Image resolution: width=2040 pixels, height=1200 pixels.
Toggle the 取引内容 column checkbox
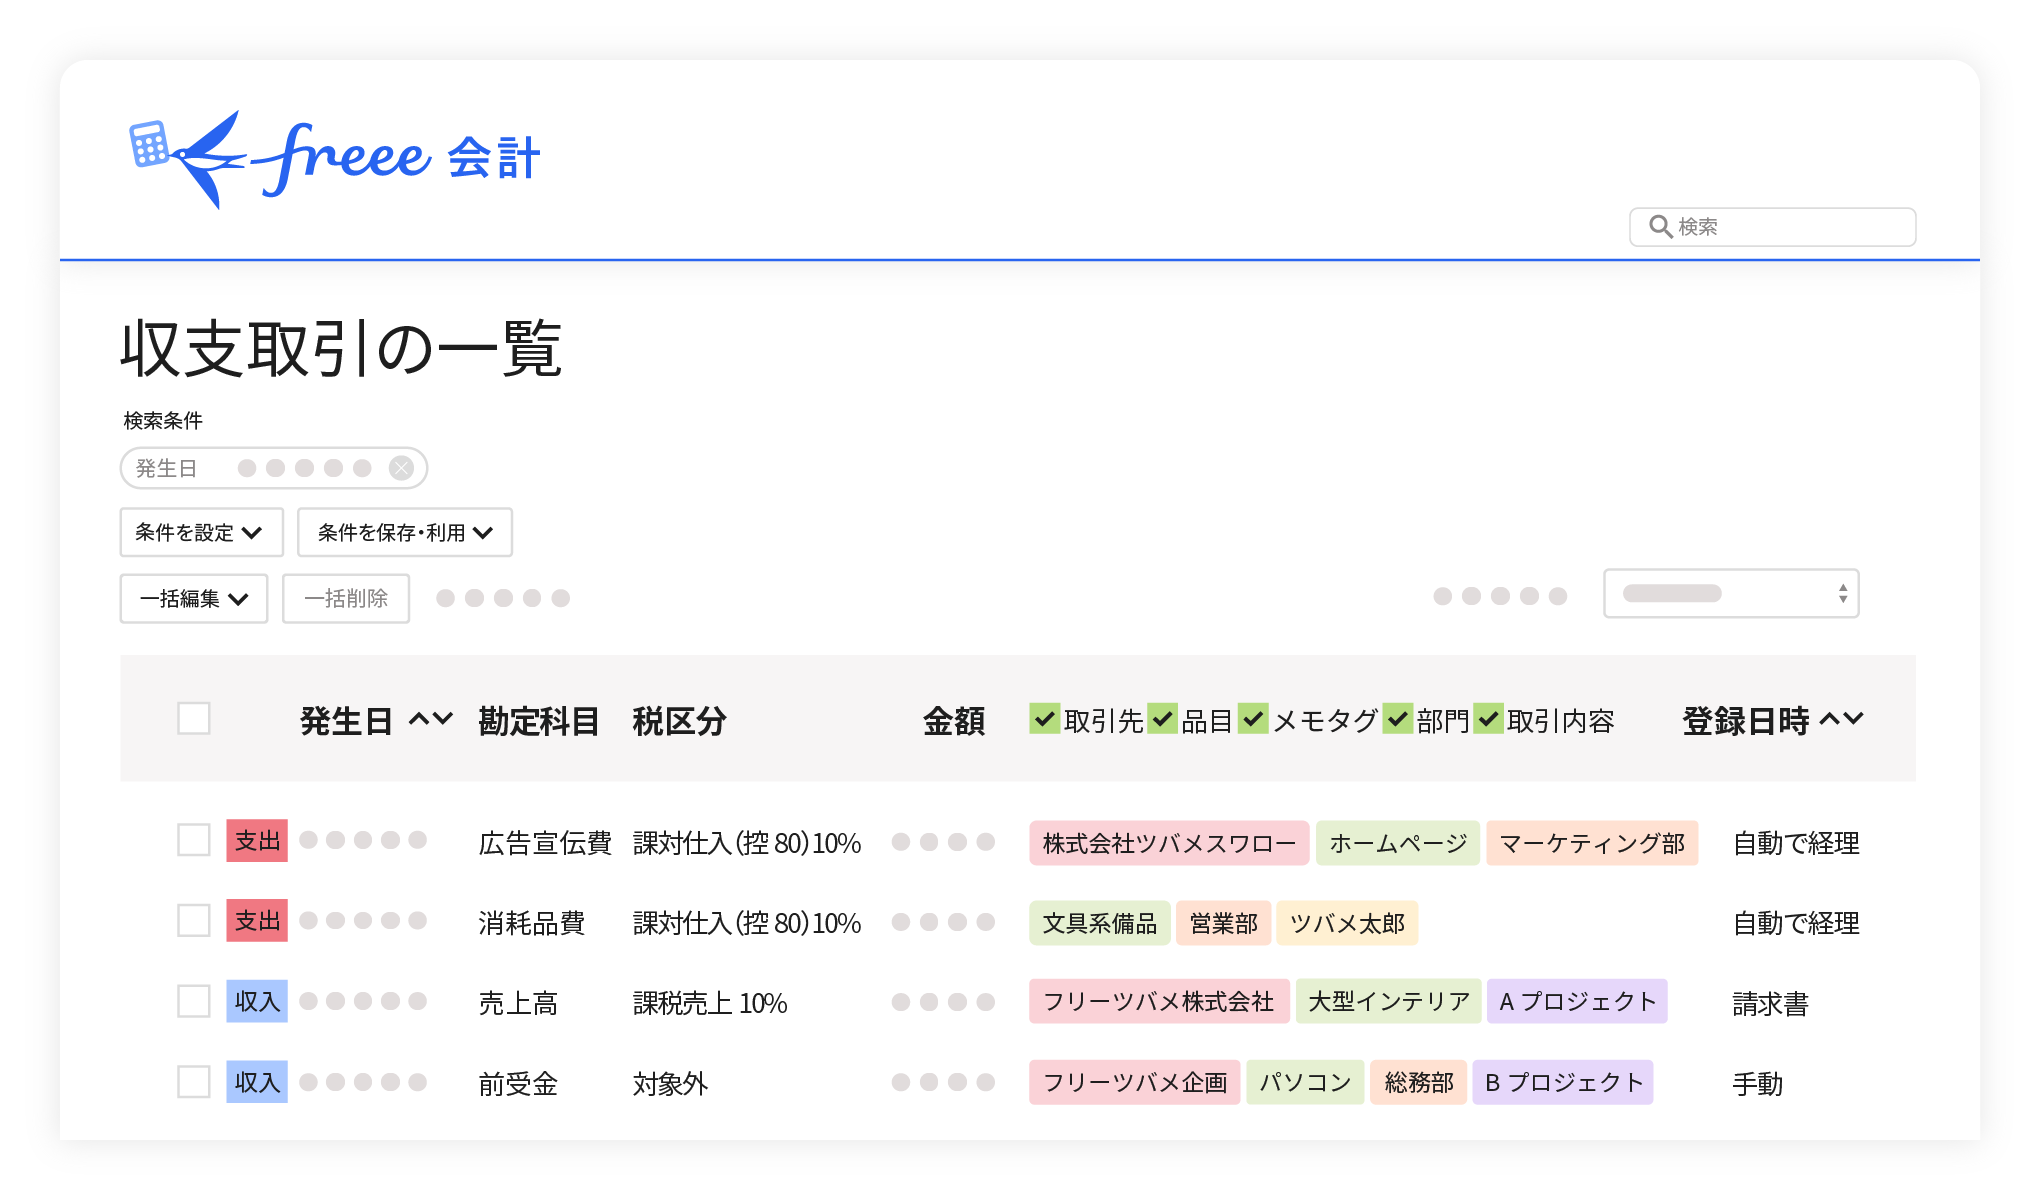pos(1489,717)
